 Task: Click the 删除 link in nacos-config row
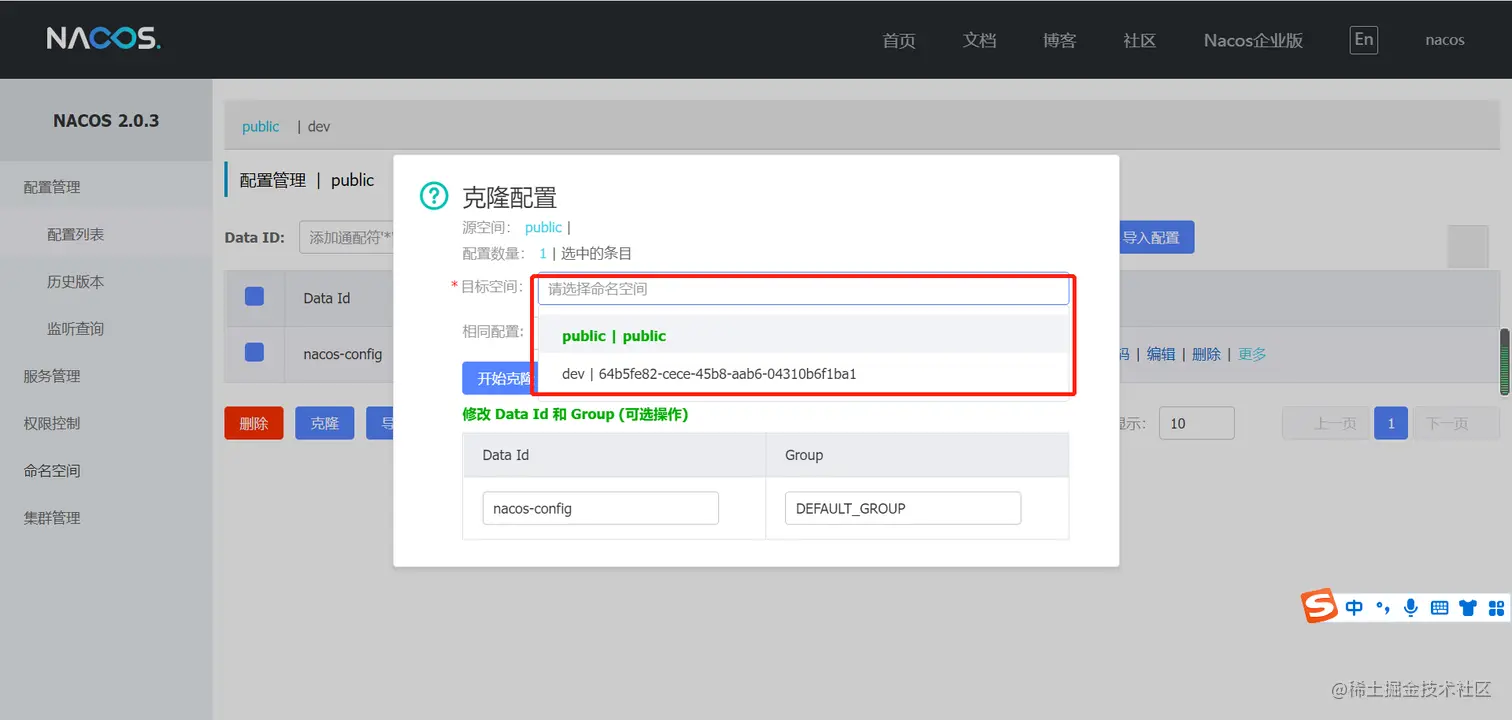(x=1207, y=354)
